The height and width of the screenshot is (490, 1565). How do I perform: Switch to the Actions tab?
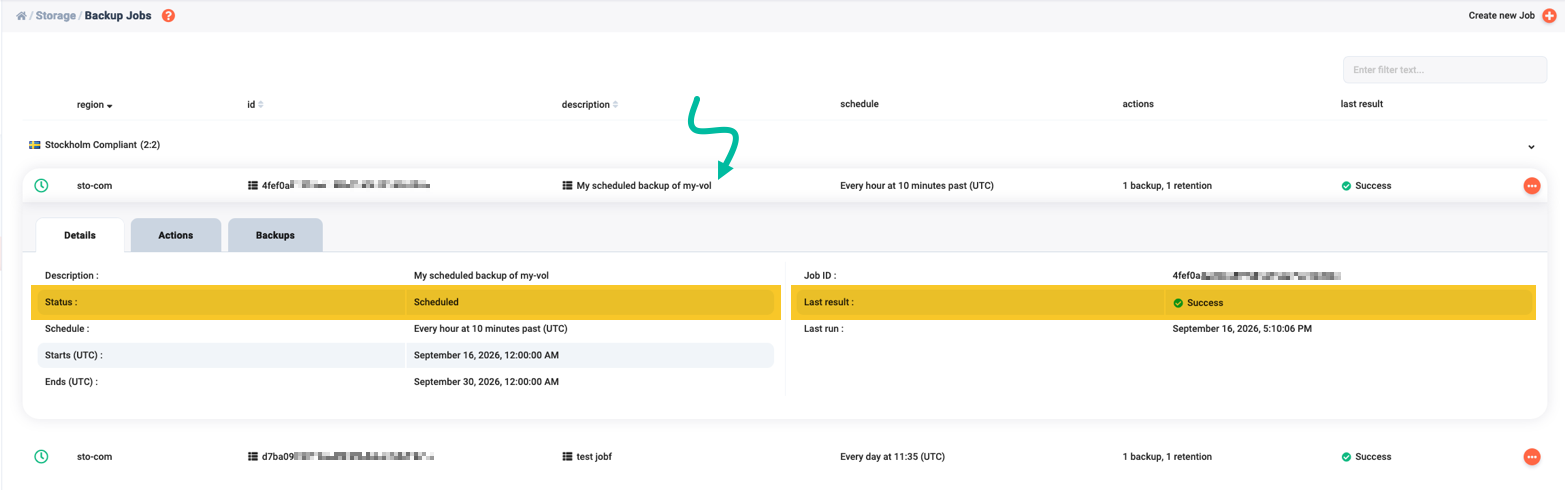tap(176, 235)
